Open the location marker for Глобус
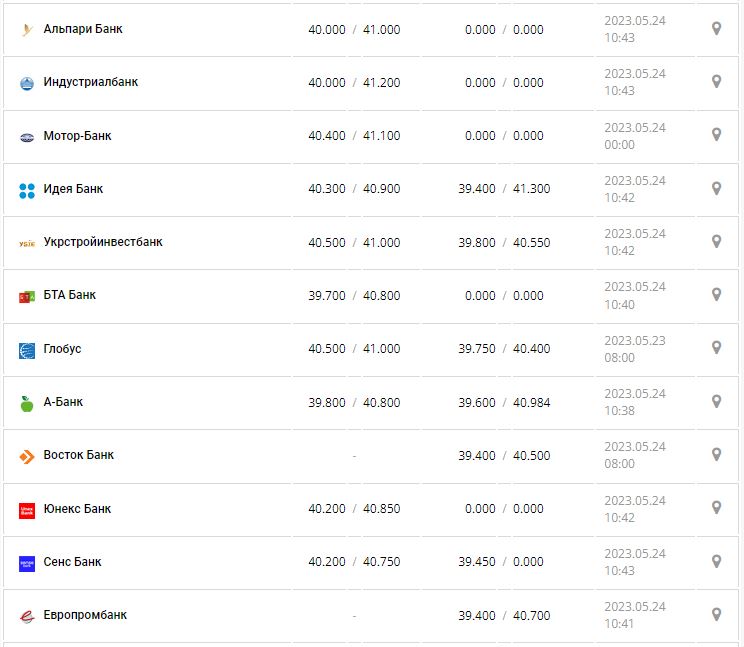 [x=716, y=347]
